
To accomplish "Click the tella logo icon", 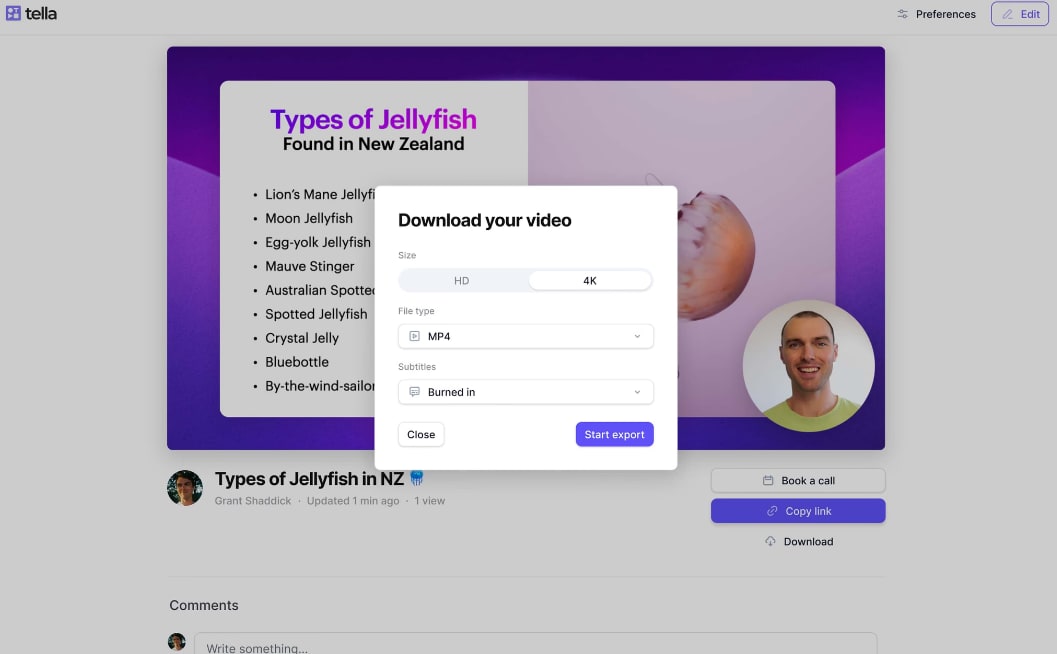I will coord(14,13).
